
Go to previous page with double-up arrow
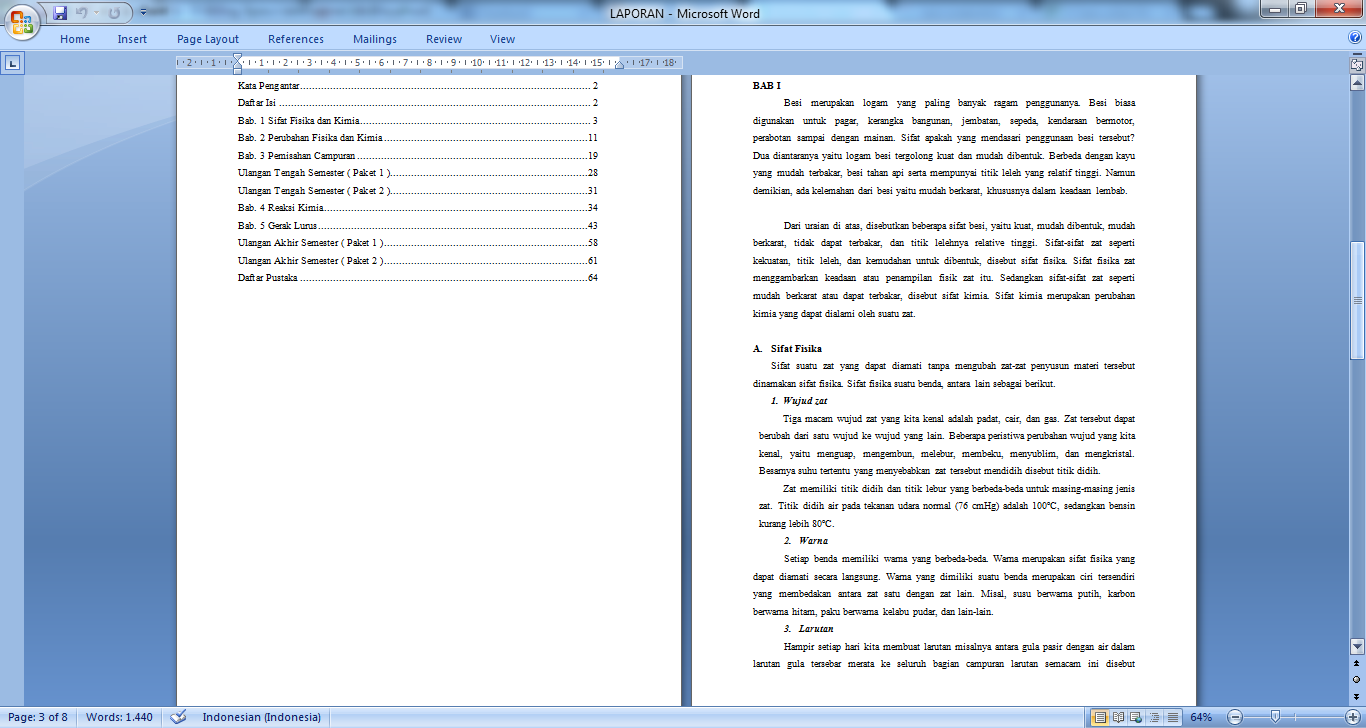pos(1357,663)
